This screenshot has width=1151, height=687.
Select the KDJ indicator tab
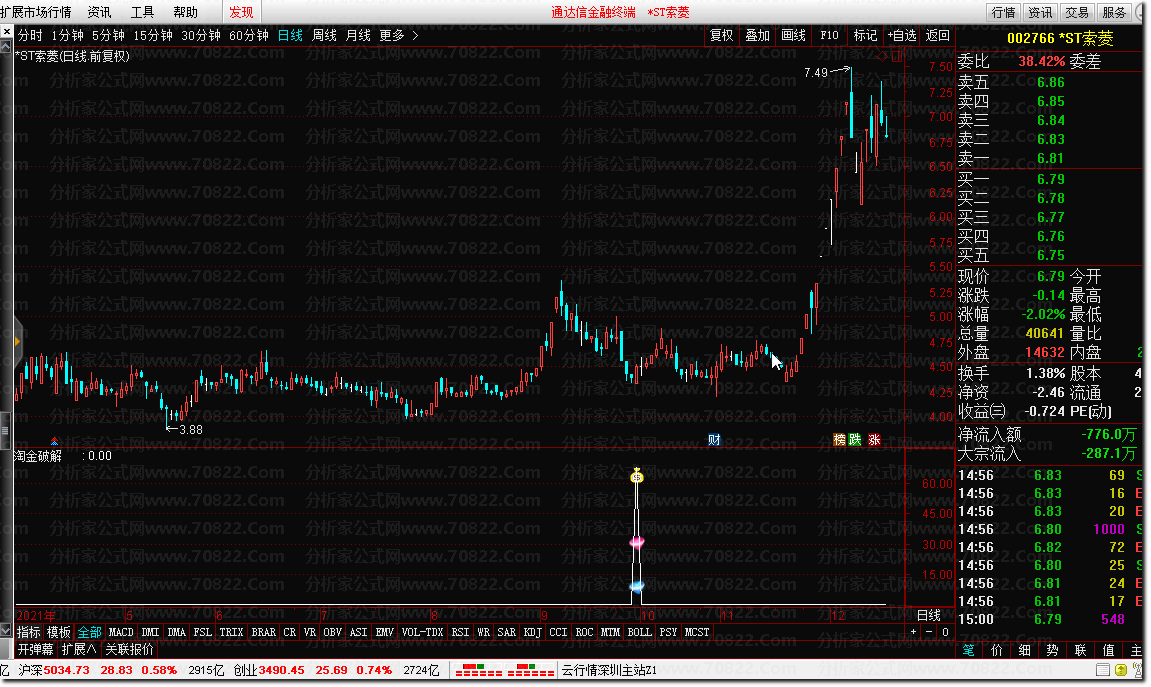pyautogui.click(x=532, y=632)
